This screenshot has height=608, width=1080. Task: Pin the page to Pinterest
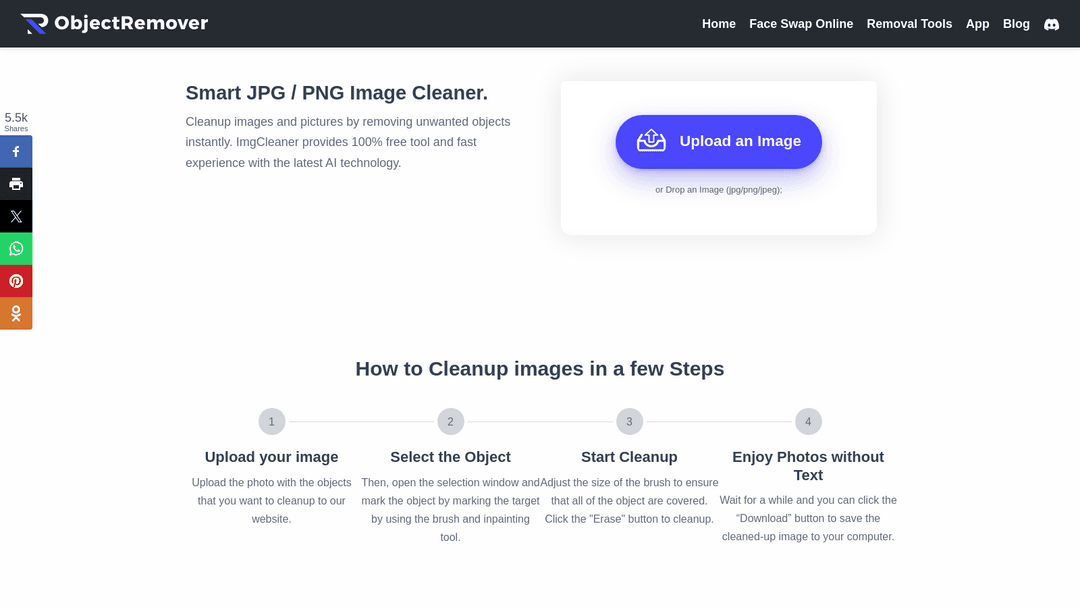point(16,281)
